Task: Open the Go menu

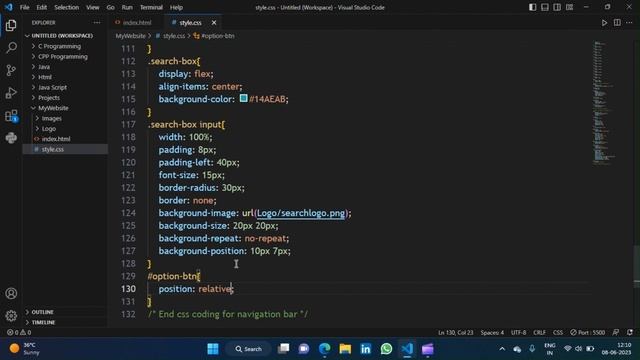Action: click(111, 7)
